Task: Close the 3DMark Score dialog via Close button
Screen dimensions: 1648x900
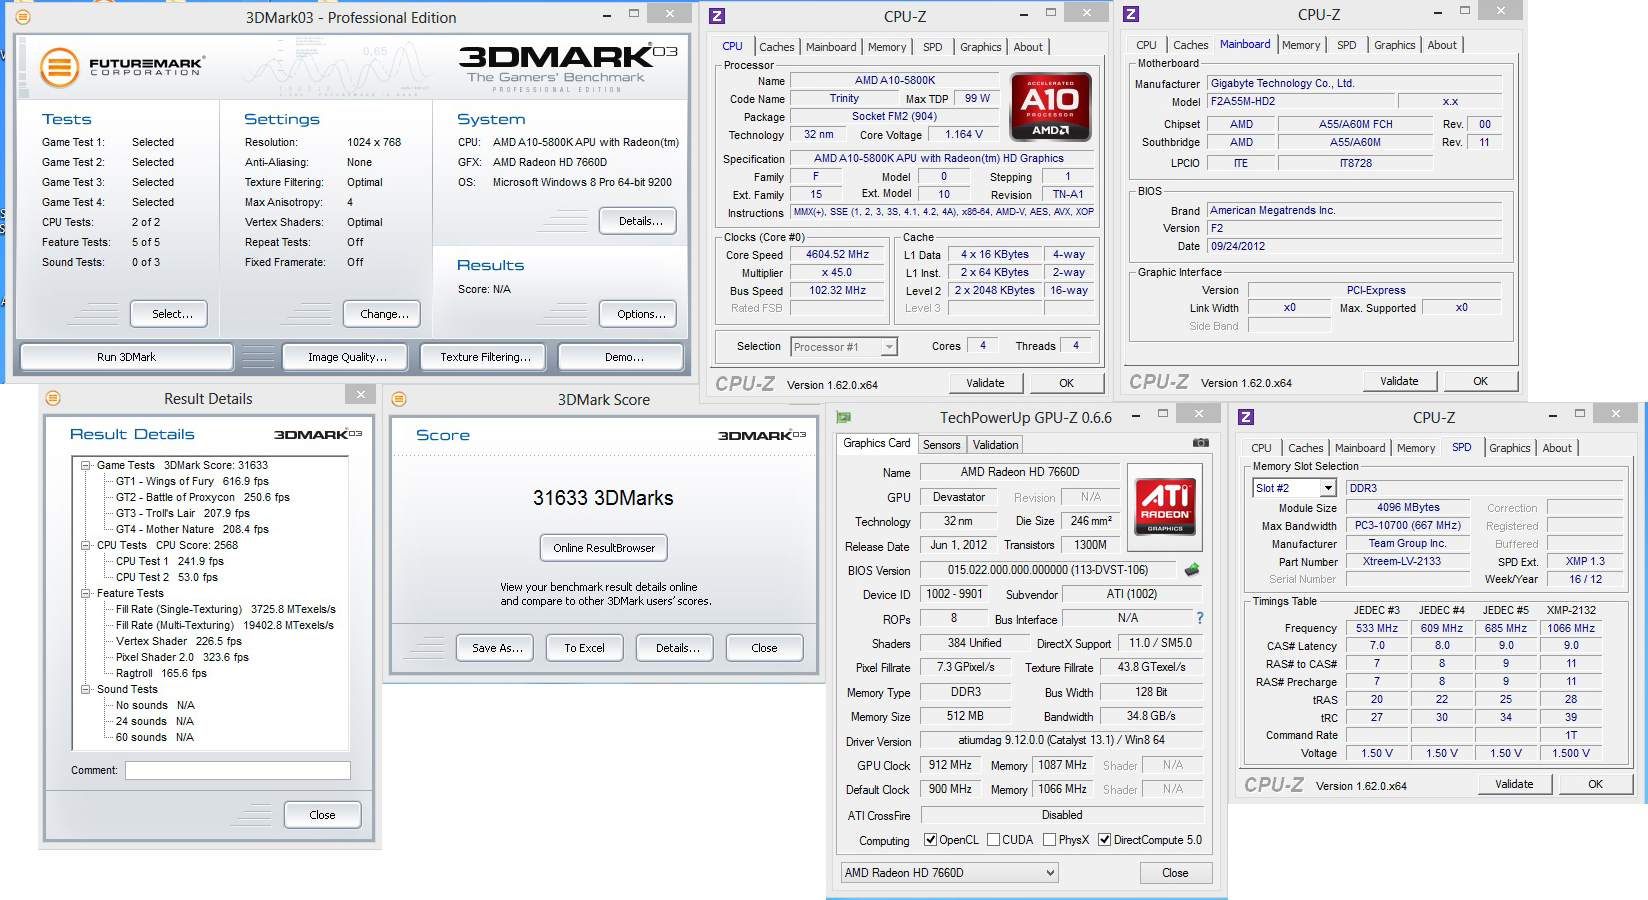Action: point(764,648)
